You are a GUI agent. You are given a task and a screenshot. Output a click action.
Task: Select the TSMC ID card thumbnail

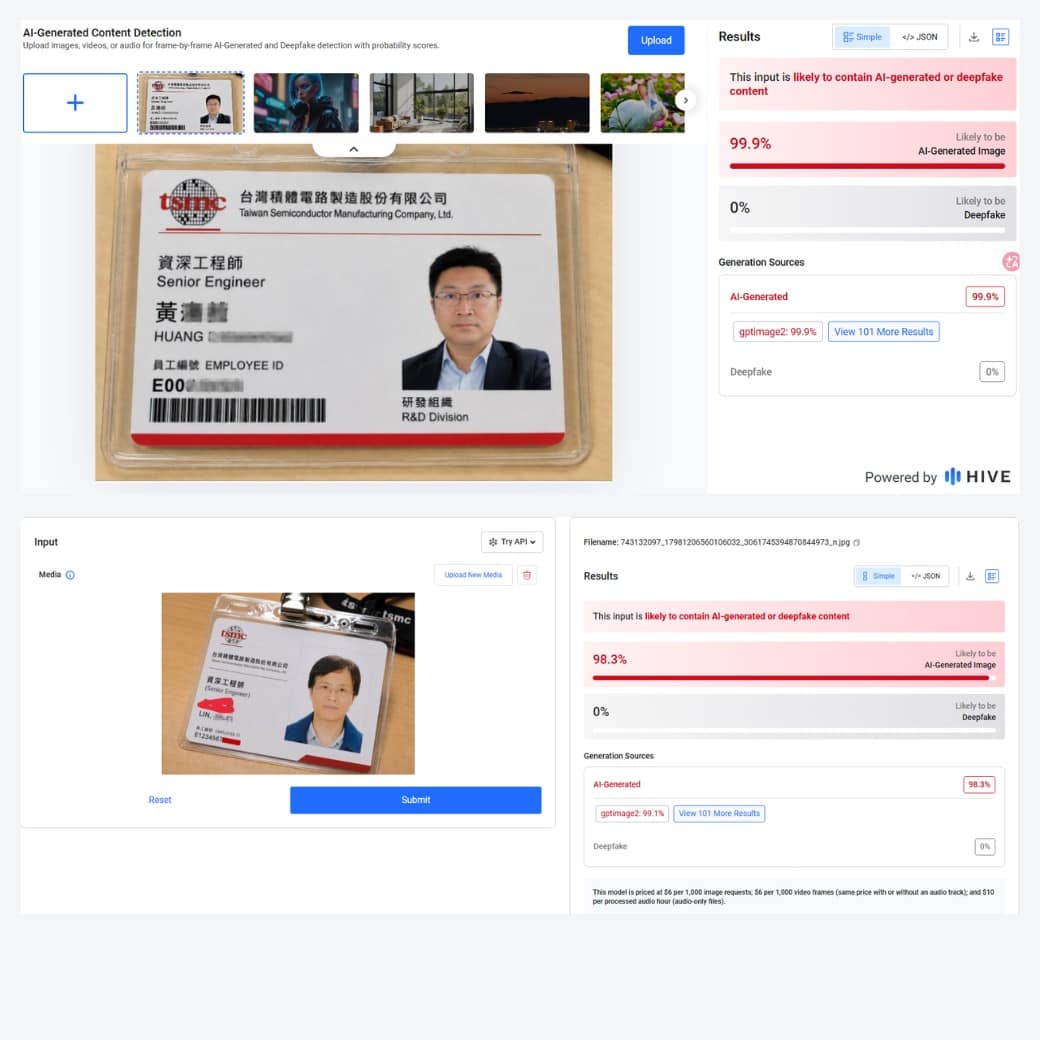tap(190, 103)
